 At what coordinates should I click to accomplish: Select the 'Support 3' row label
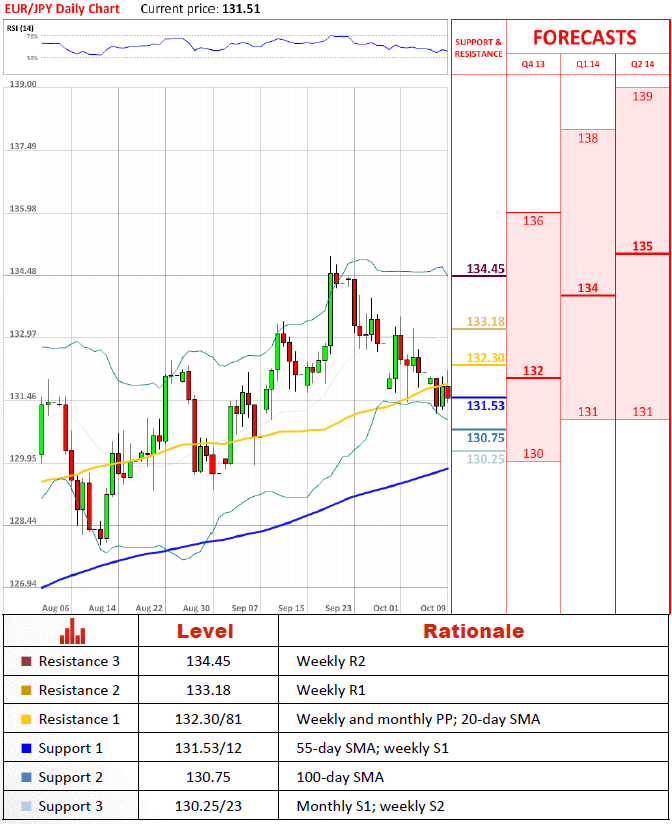(x=70, y=806)
